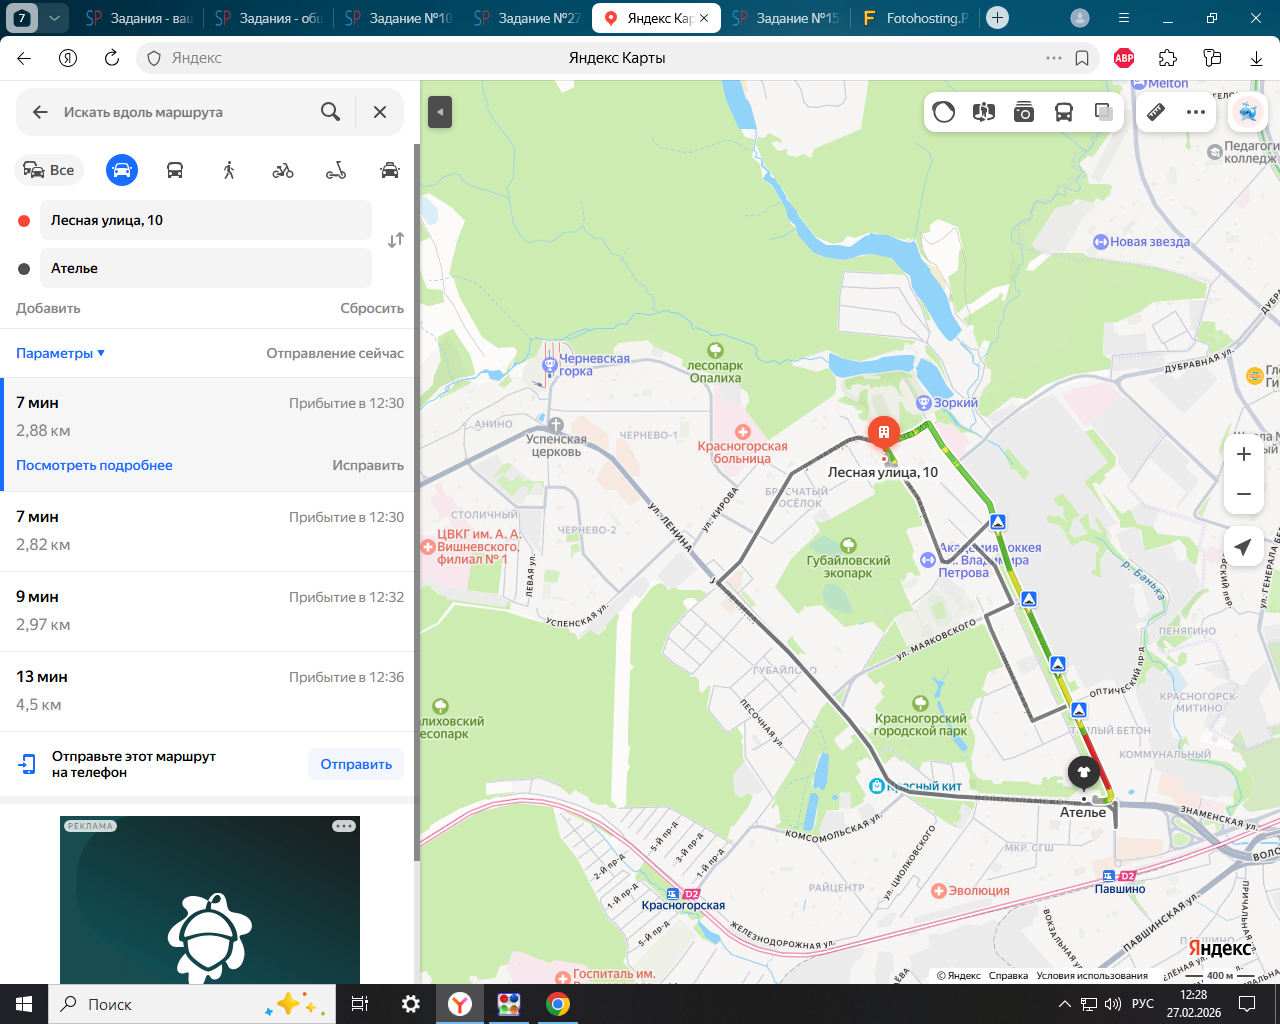
Task: Open Google Chrome from the taskbar
Action: pyautogui.click(x=558, y=1004)
